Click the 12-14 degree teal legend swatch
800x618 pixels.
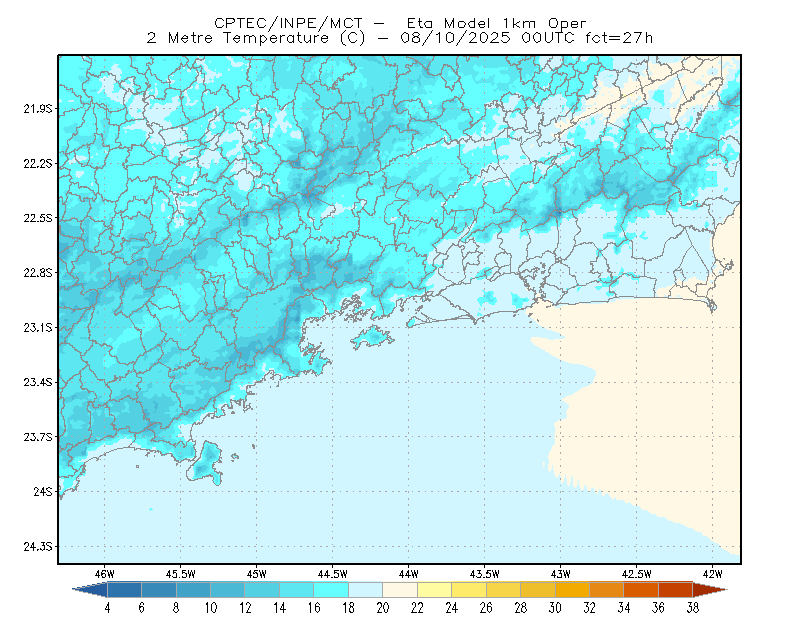click(x=262, y=590)
